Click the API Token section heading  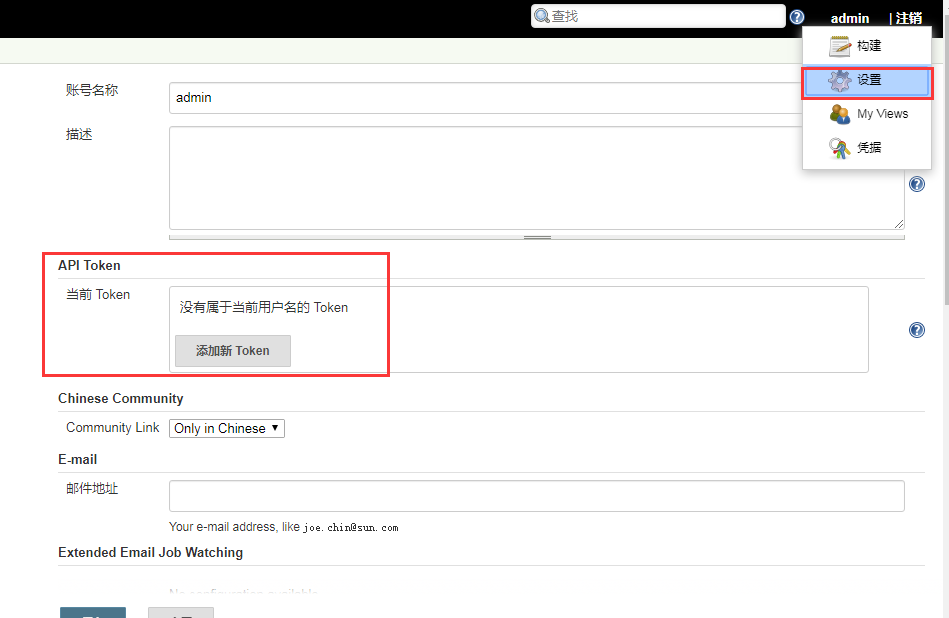pyautogui.click(x=90, y=266)
